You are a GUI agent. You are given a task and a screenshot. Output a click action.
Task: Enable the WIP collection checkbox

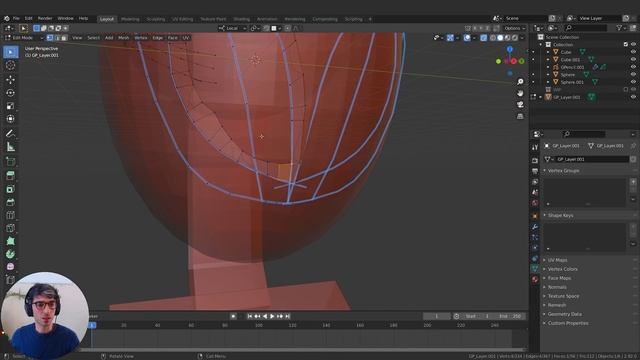[x=626, y=89]
